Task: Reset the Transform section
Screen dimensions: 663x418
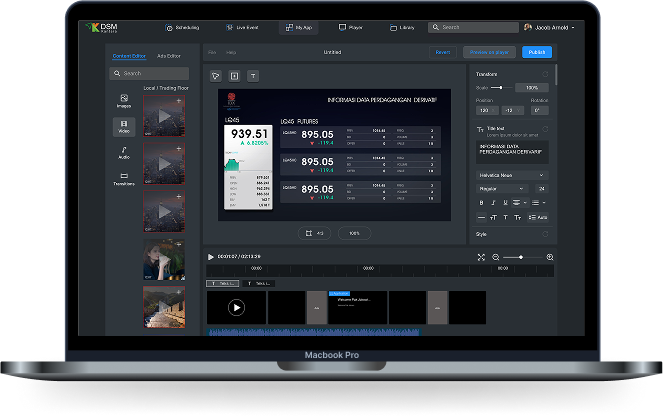Action: point(545,74)
